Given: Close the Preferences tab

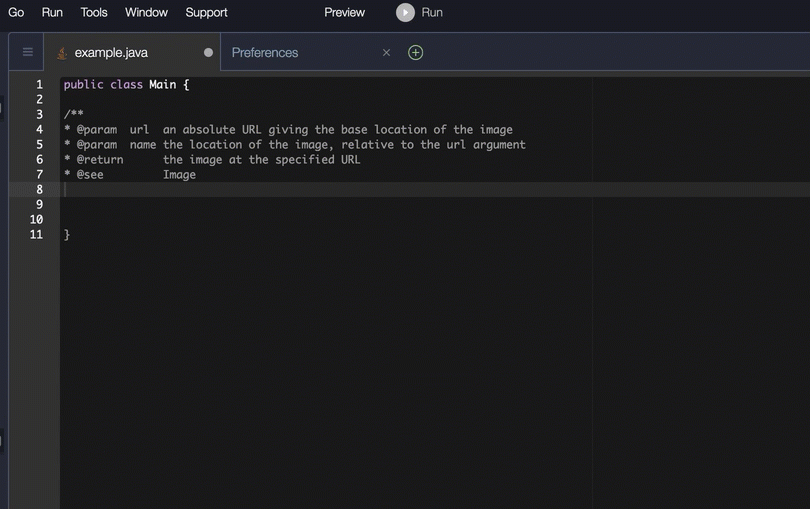Looking at the screenshot, I should [387, 53].
